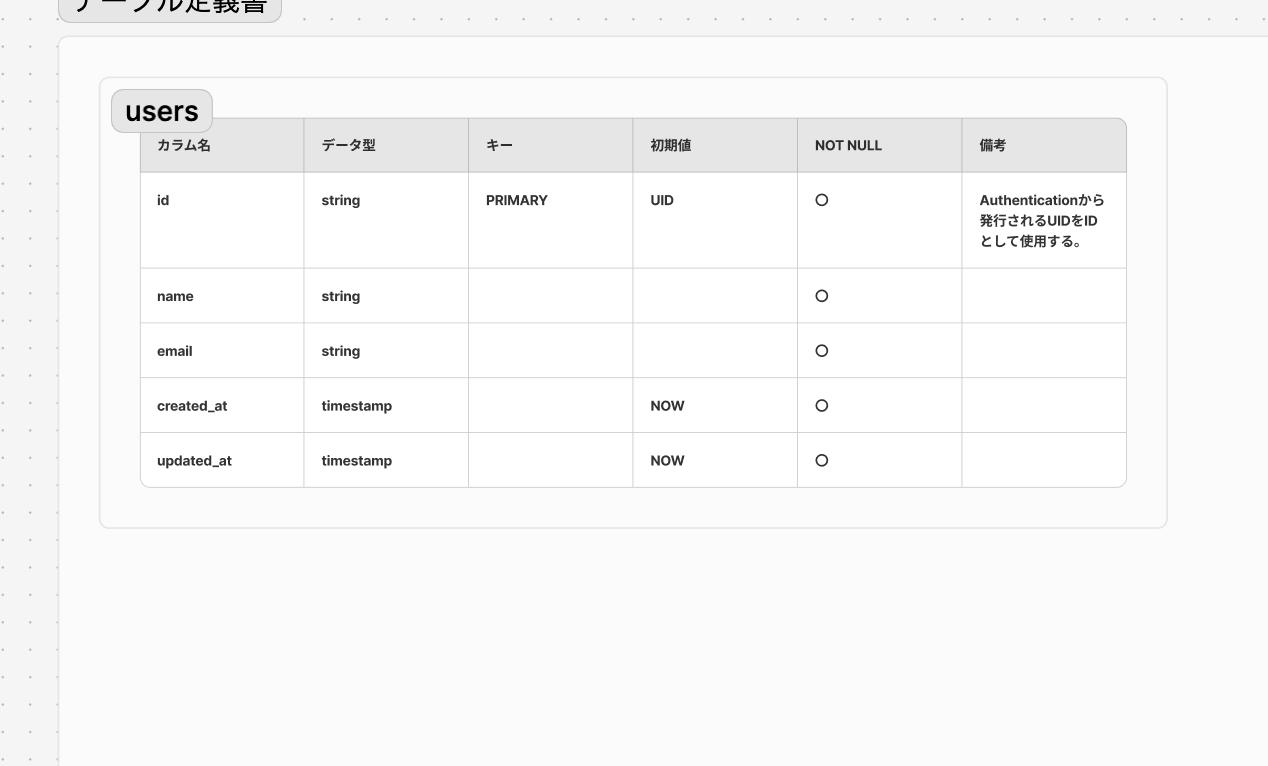Select the timestamp type cell for updated_at
Viewport: 1268px width, 766px height.
pos(356,460)
